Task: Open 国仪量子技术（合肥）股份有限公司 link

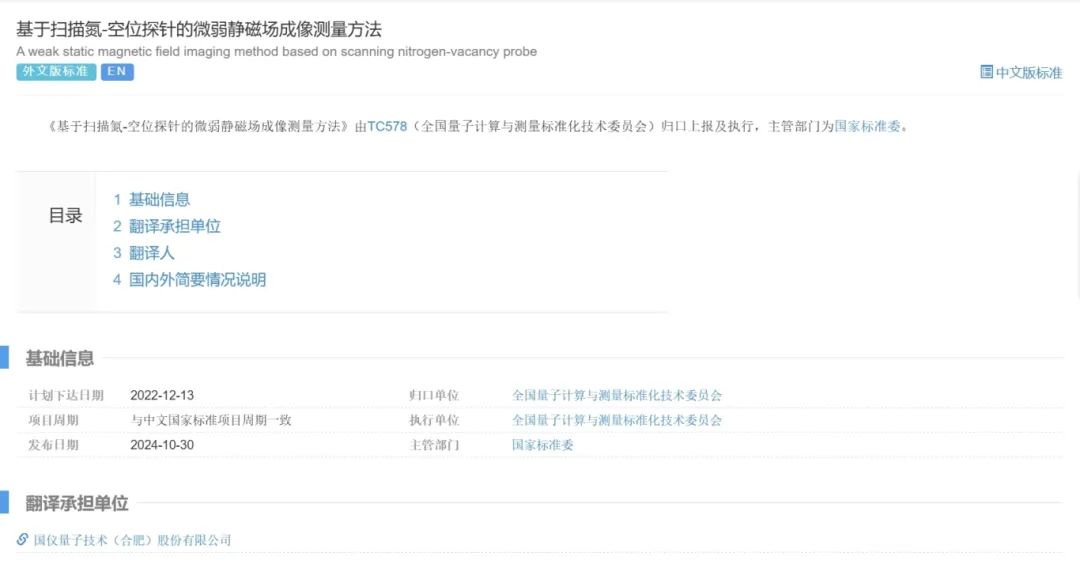Action: click(x=132, y=541)
